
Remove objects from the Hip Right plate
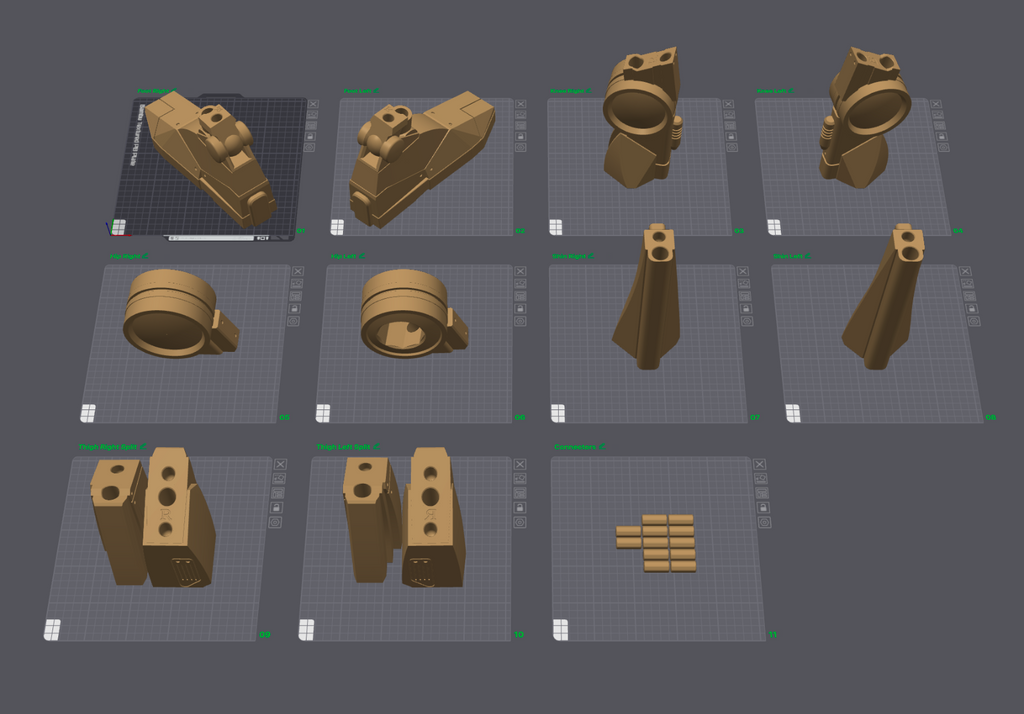click(x=298, y=271)
